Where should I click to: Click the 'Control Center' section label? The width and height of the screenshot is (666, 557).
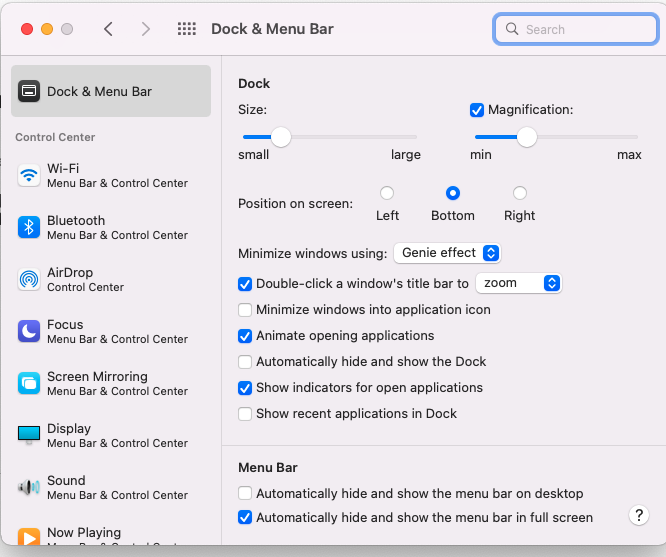[55, 137]
